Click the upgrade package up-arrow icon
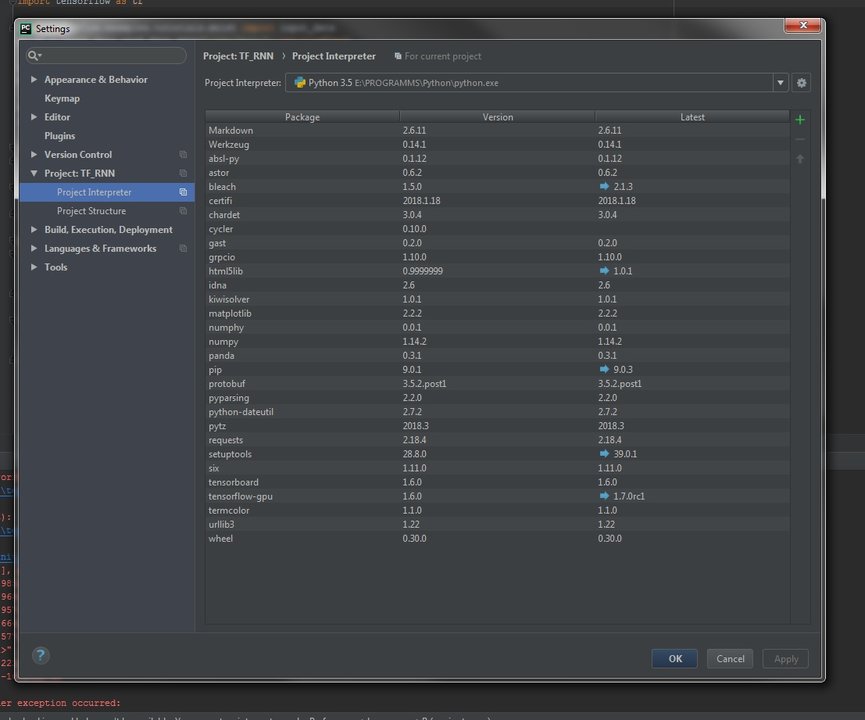The image size is (865, 720). (x=800, y=159)
